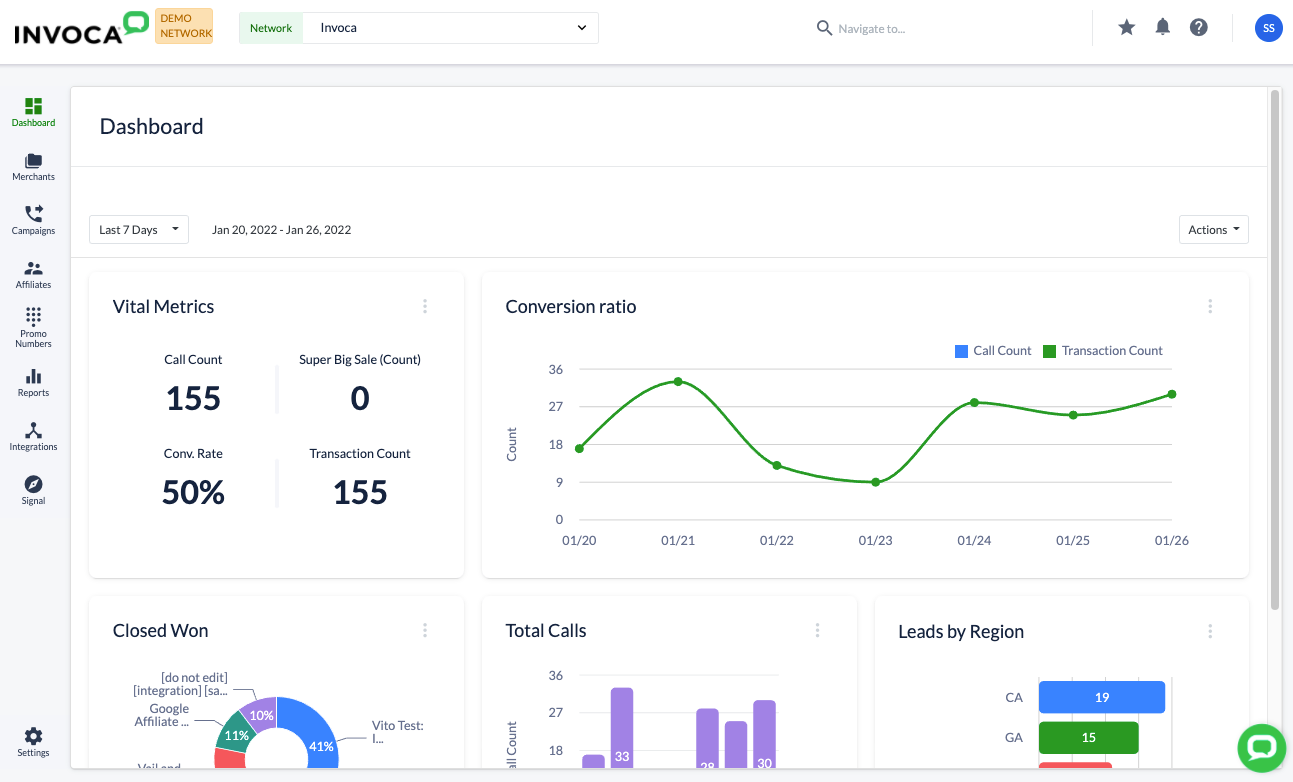Open the help question mark icon
This screenshot has width=1293, height=782.
(x=1199, y=28)
